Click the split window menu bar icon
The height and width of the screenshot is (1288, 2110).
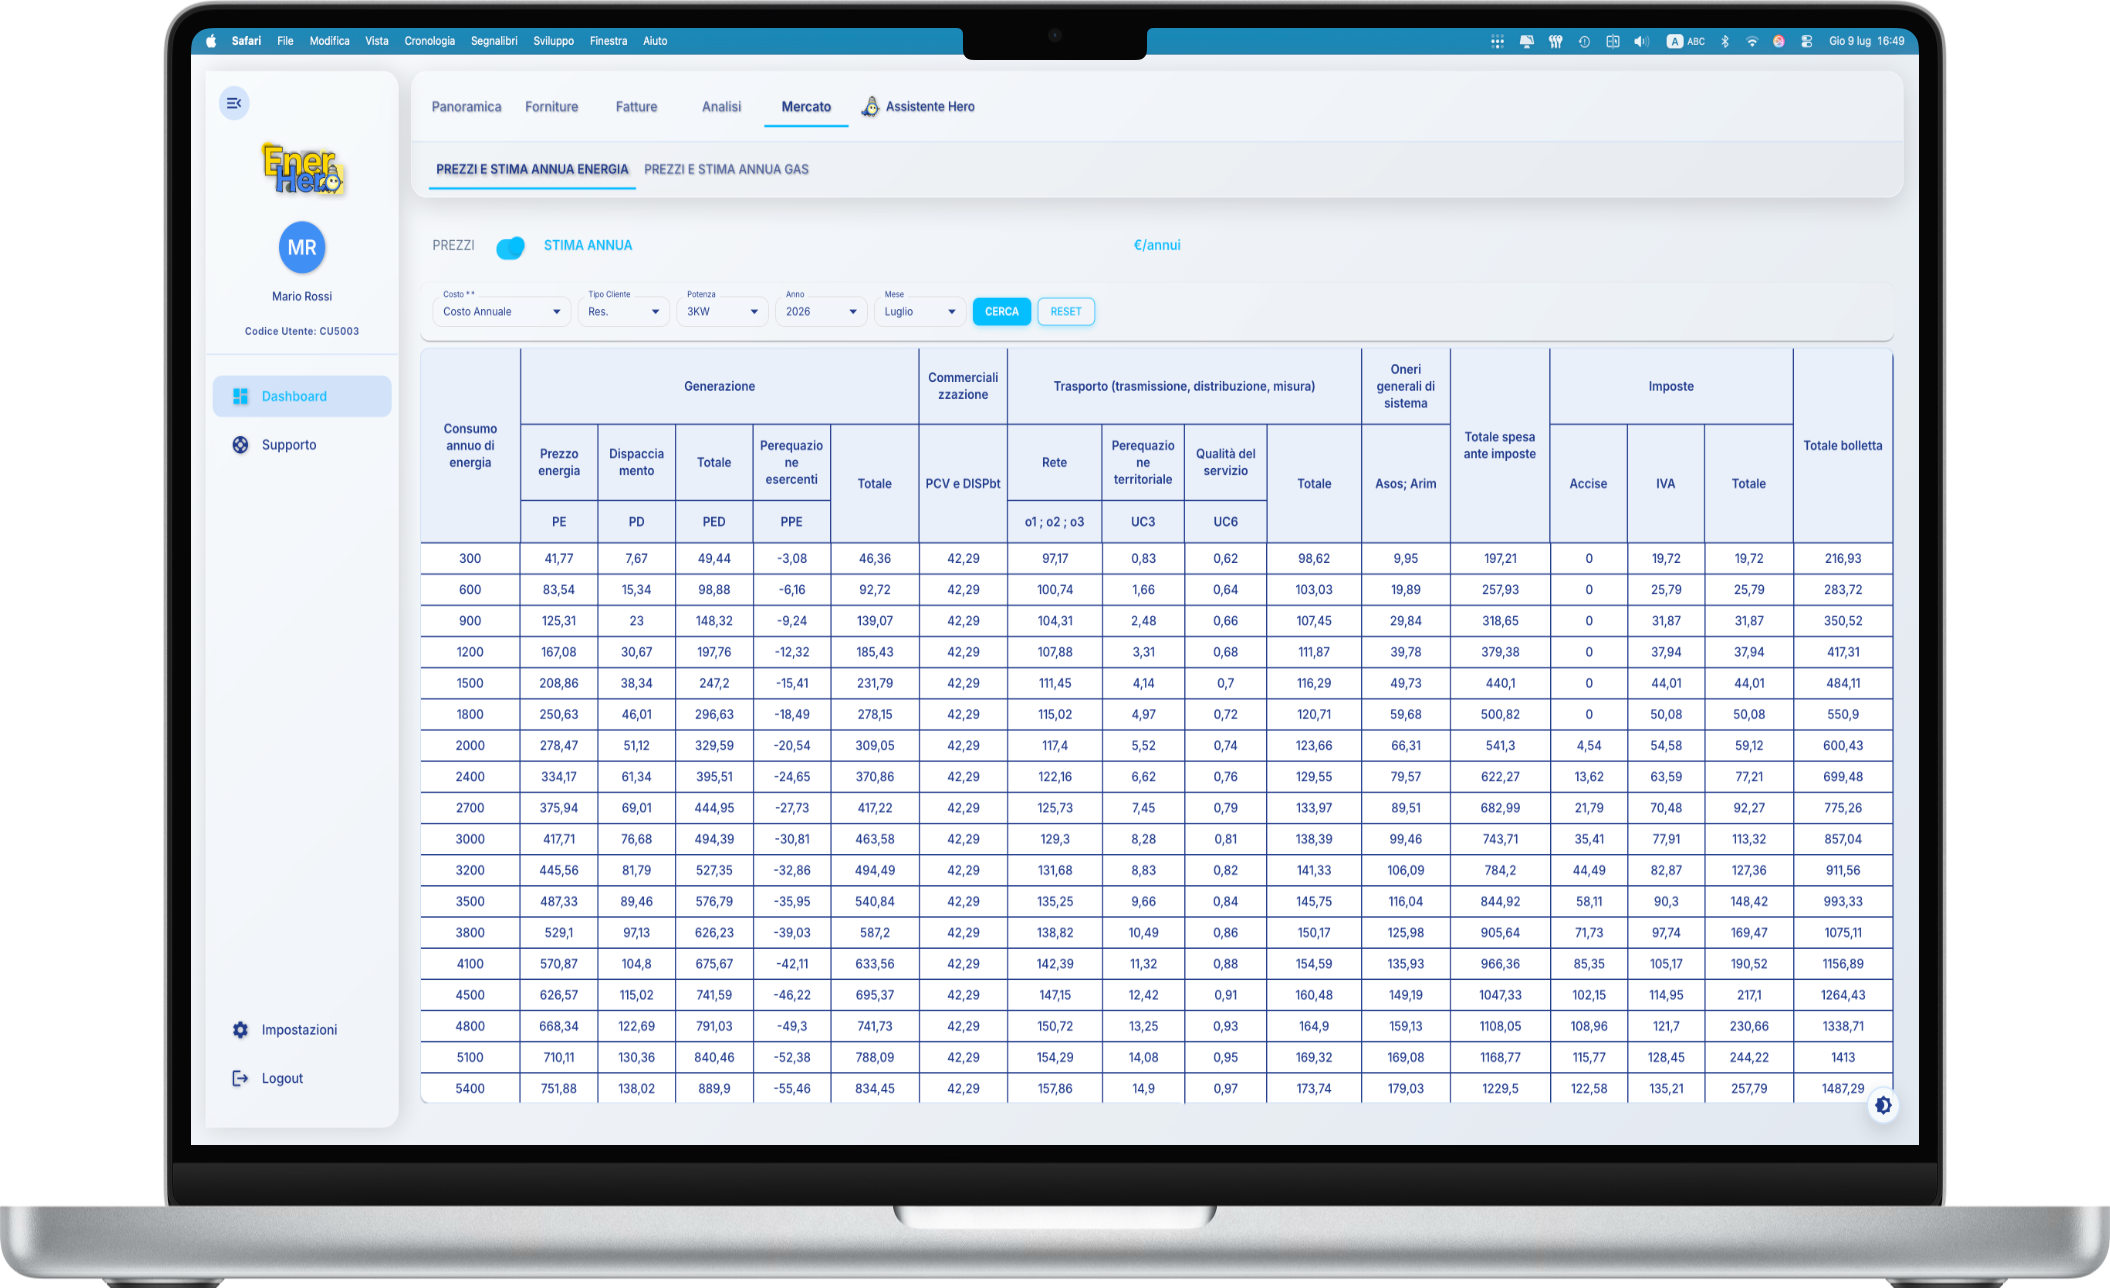(x=1613, y=41)
